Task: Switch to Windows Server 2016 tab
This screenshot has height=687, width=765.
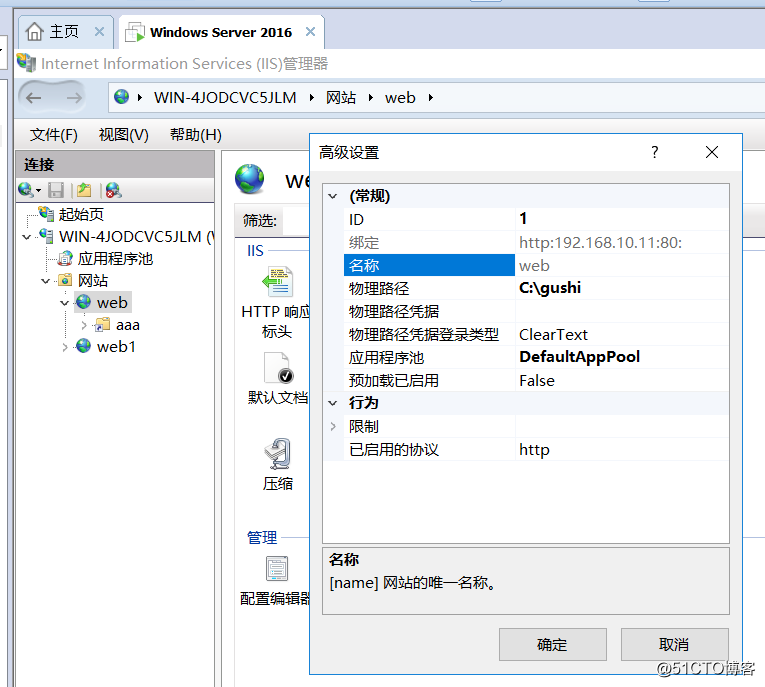Action: click(221, 32)
